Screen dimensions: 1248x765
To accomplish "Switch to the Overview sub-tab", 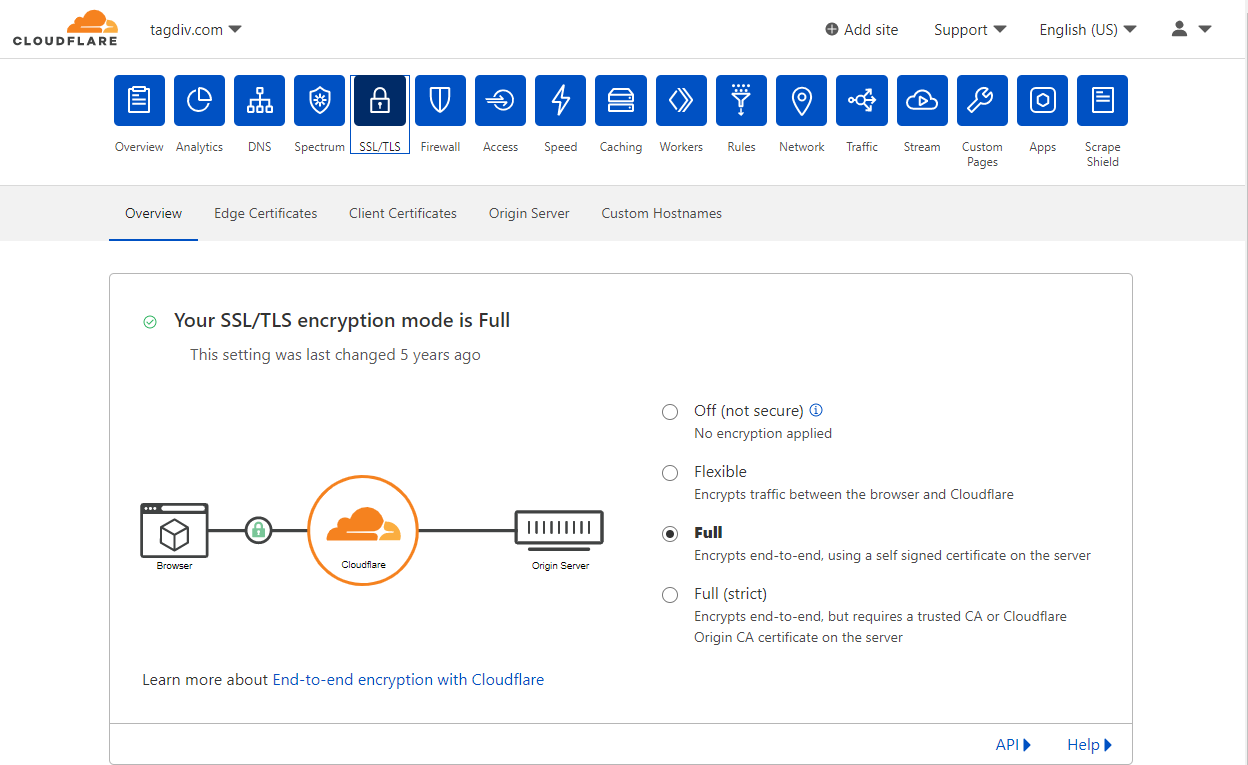I will point(153,213).
